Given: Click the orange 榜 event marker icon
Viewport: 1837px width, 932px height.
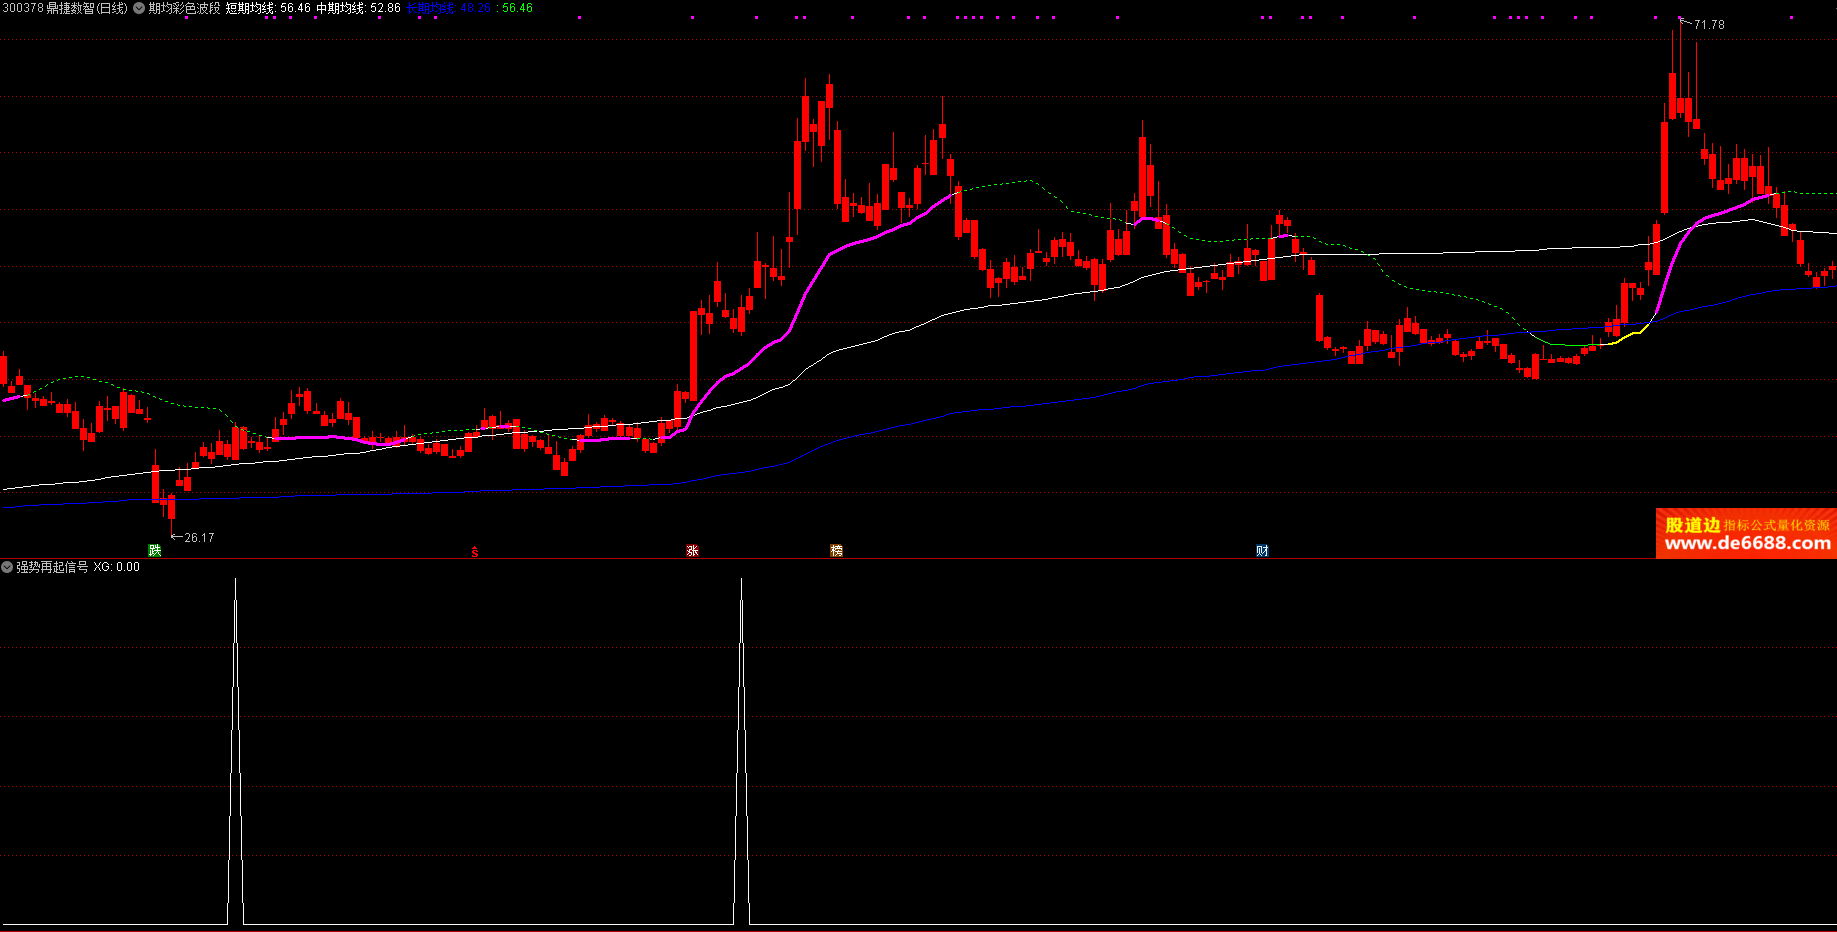Looking at the screenshot, I should pyautogui.click(x=836, y=550).
